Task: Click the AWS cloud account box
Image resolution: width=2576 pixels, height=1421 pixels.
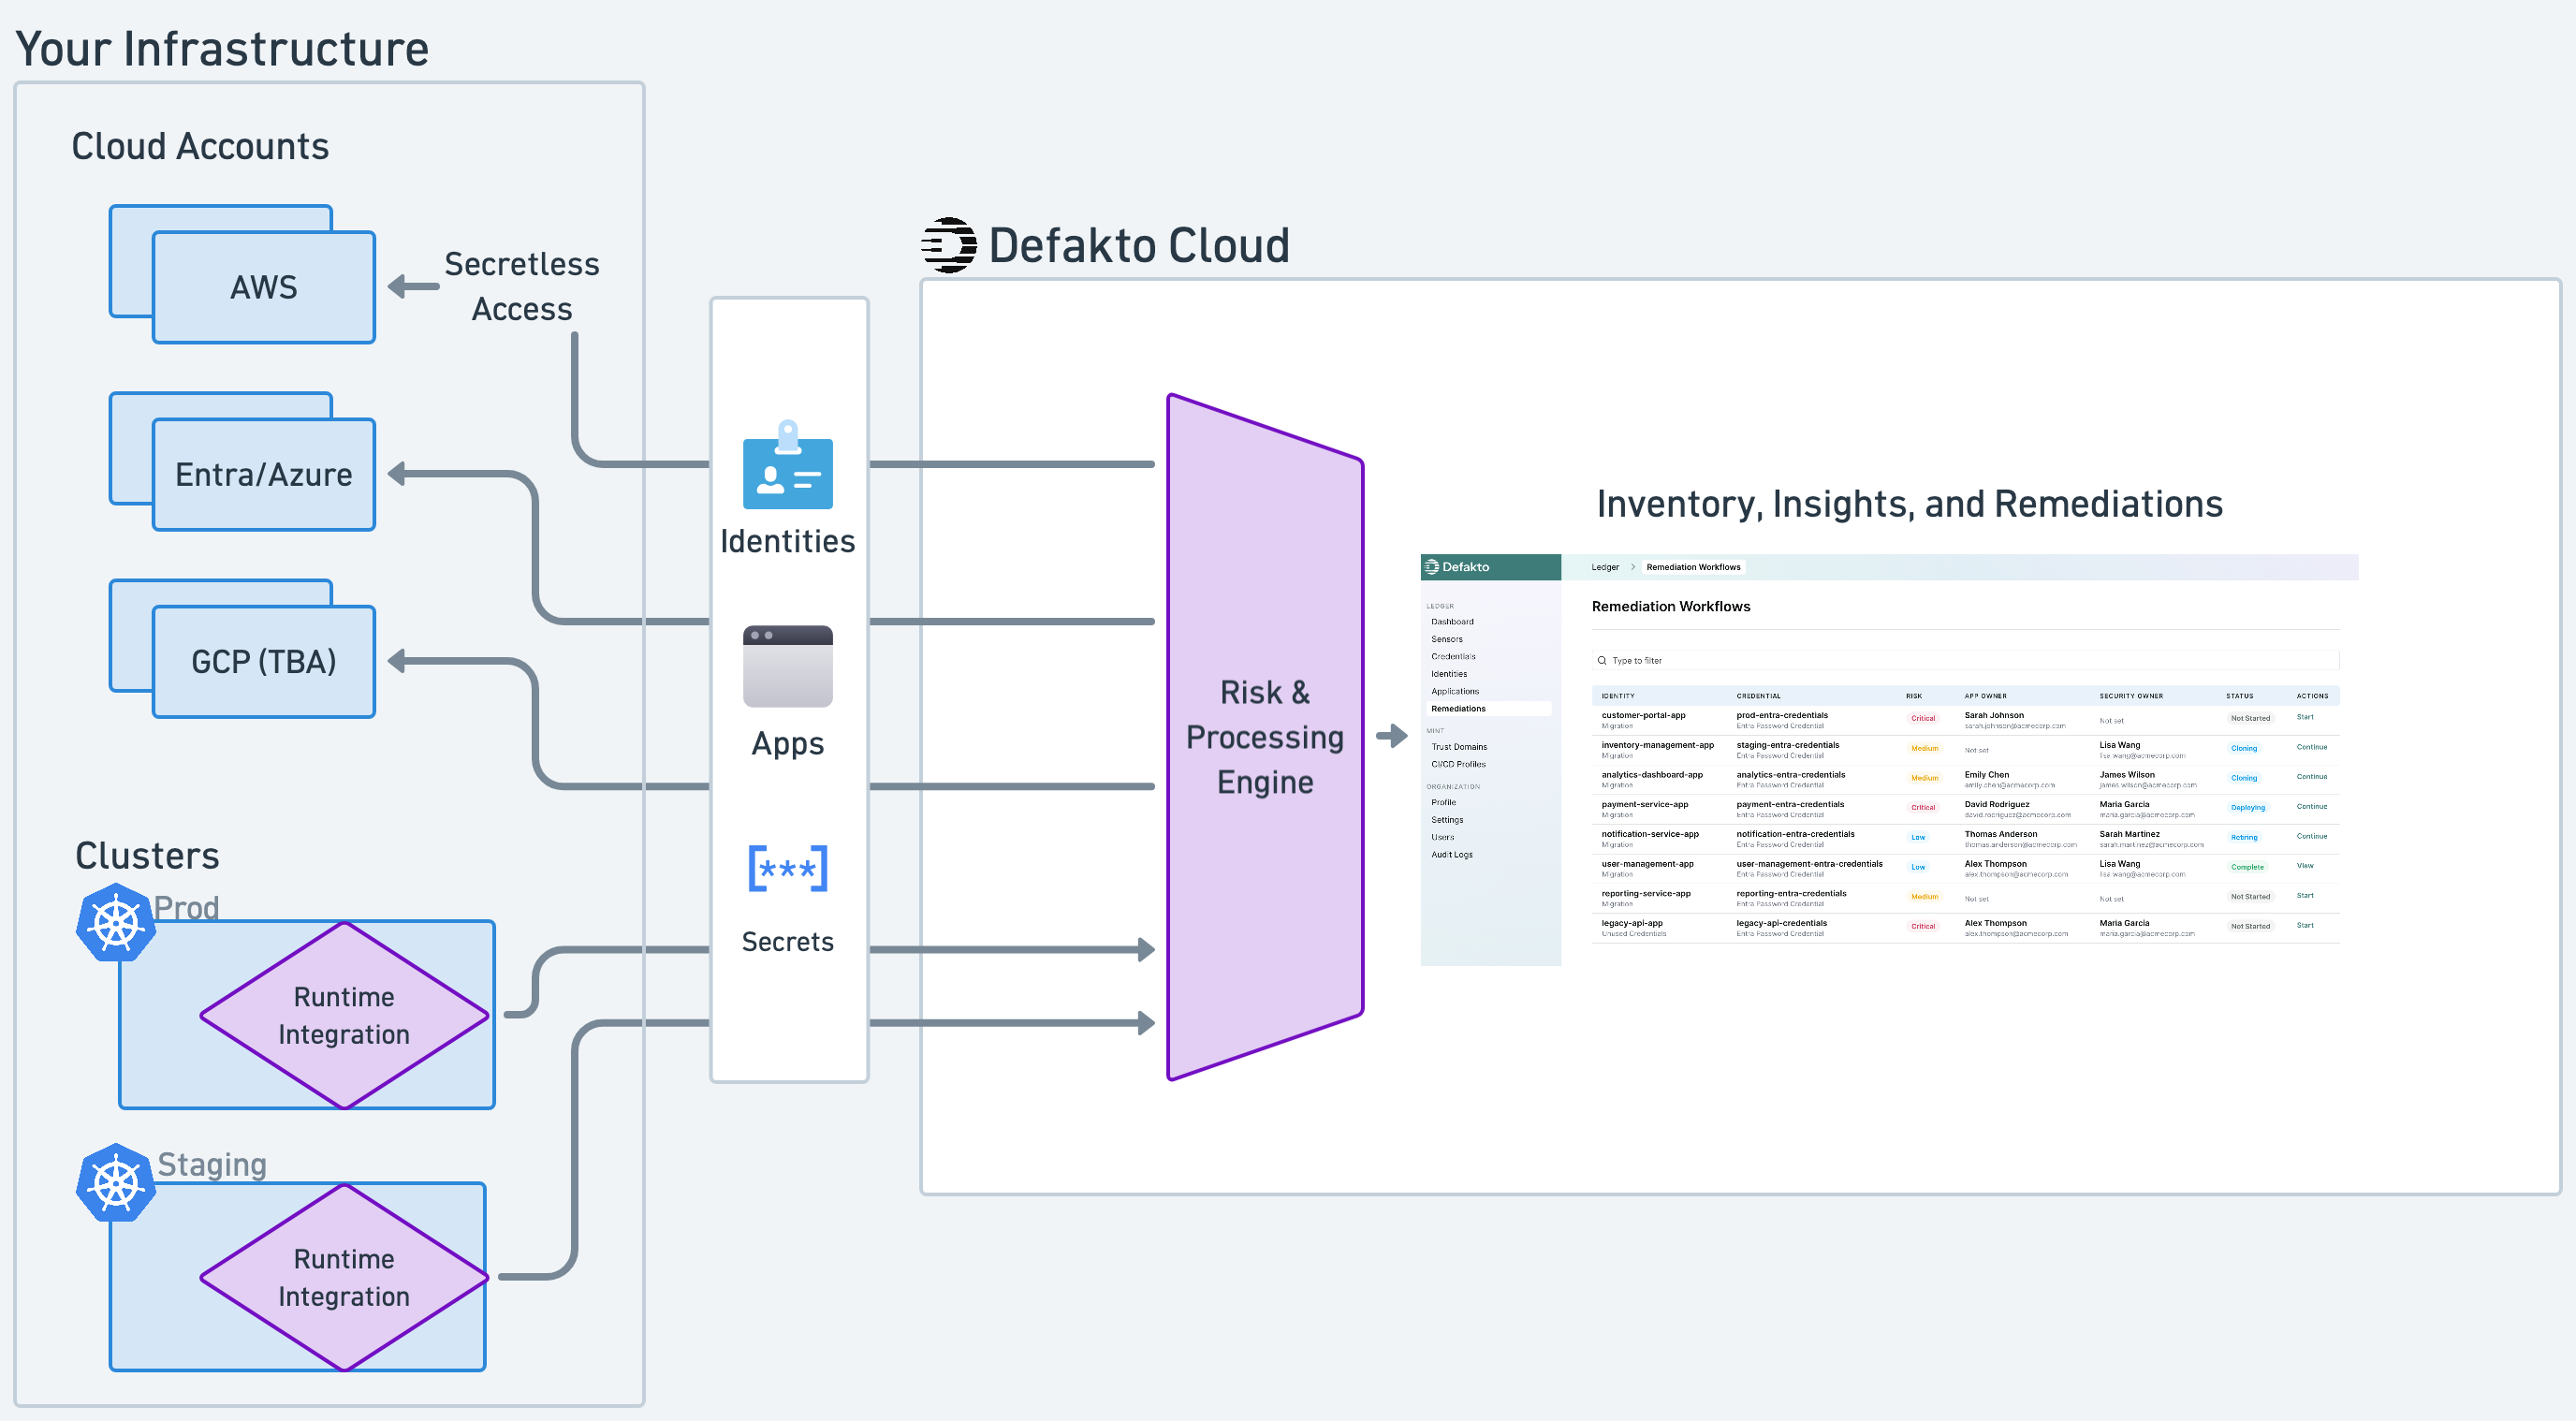Action: (x=263, y=287)
